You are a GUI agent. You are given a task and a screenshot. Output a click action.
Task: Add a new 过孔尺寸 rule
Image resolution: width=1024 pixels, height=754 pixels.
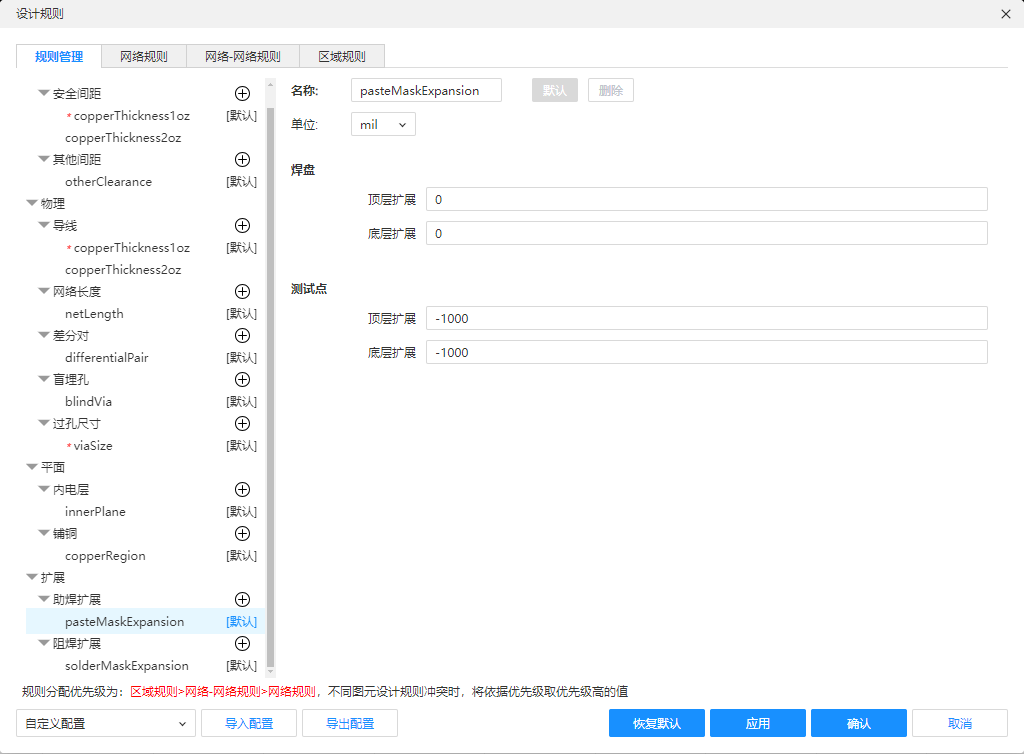click(x=242, y=423)
